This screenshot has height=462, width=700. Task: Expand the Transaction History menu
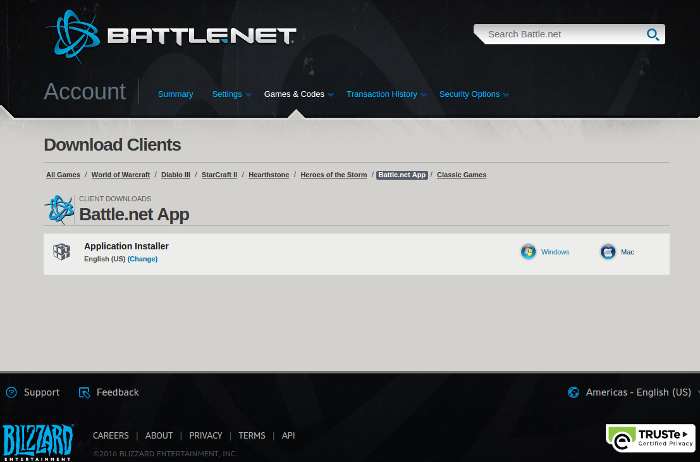386,94
